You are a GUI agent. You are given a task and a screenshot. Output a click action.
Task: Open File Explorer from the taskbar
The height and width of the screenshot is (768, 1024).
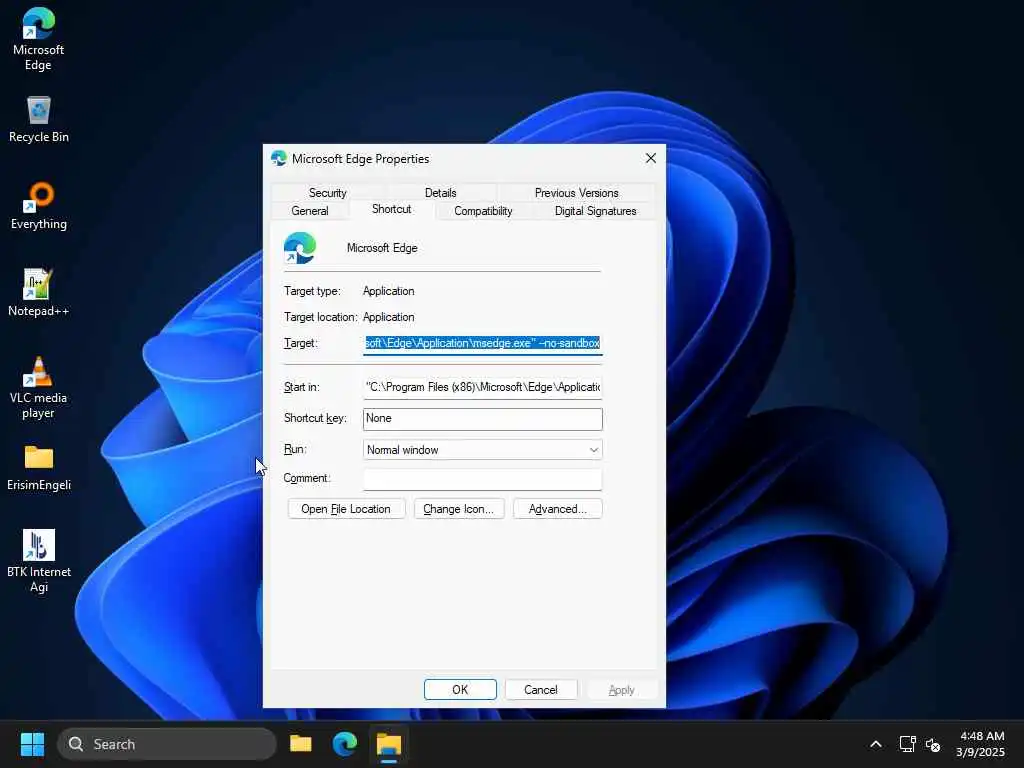tap(300, 744)
